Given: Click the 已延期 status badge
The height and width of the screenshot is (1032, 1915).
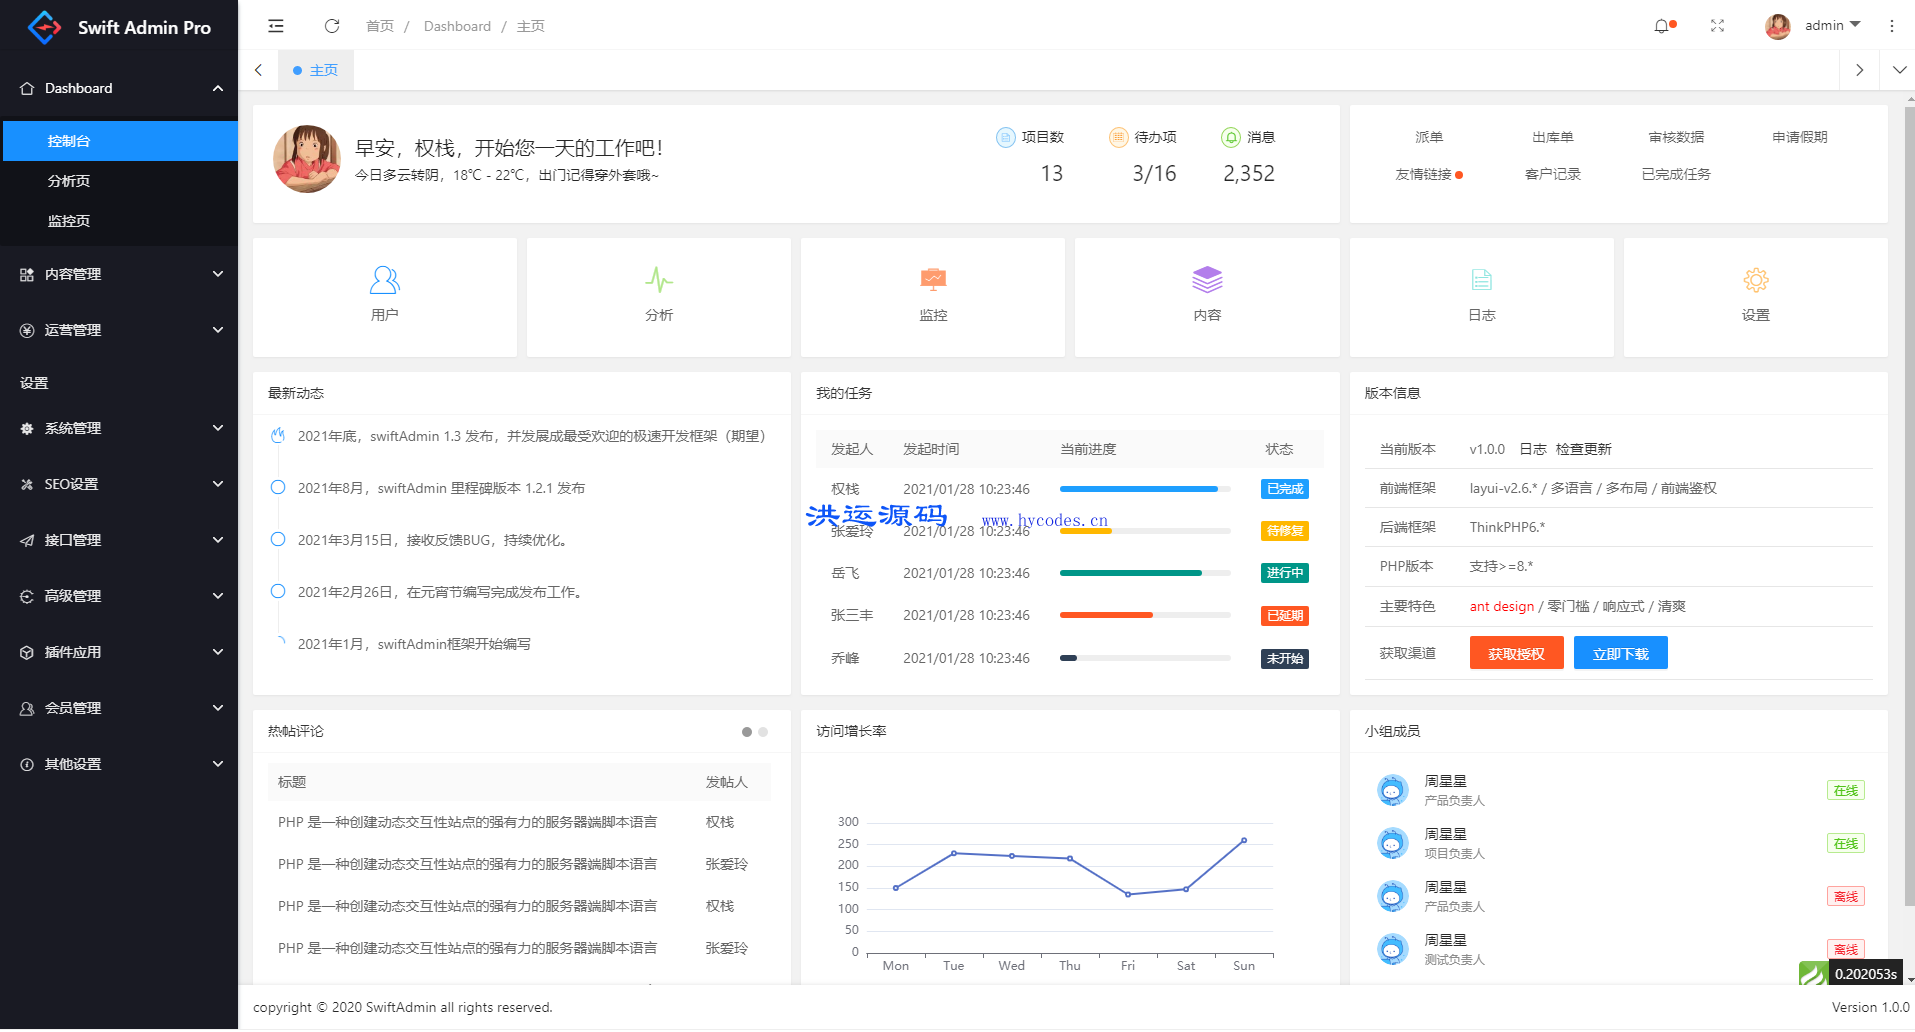Looking at the screenshot, I should click(1285, 615).
